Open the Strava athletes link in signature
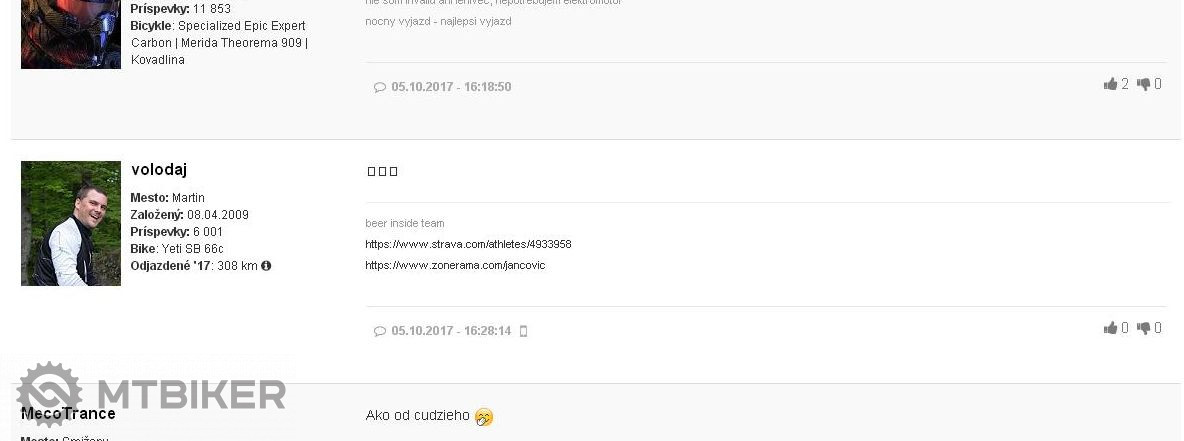The height and width of the screenshot is (441, 1184). pyautogui.click(x=468, y=244)
